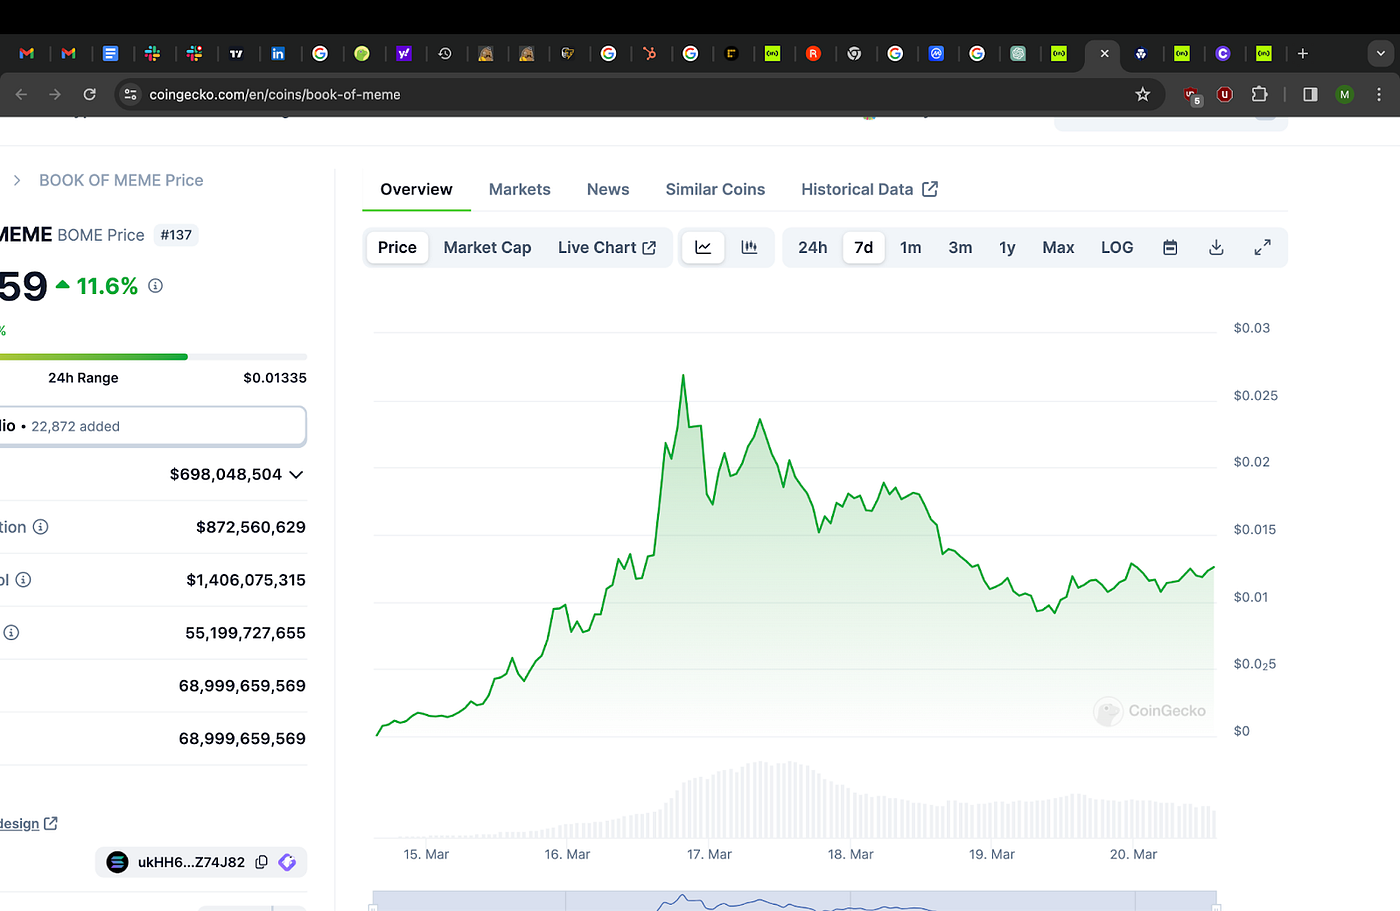
Task: Select the 1y timeframe
Action: 1006,247
